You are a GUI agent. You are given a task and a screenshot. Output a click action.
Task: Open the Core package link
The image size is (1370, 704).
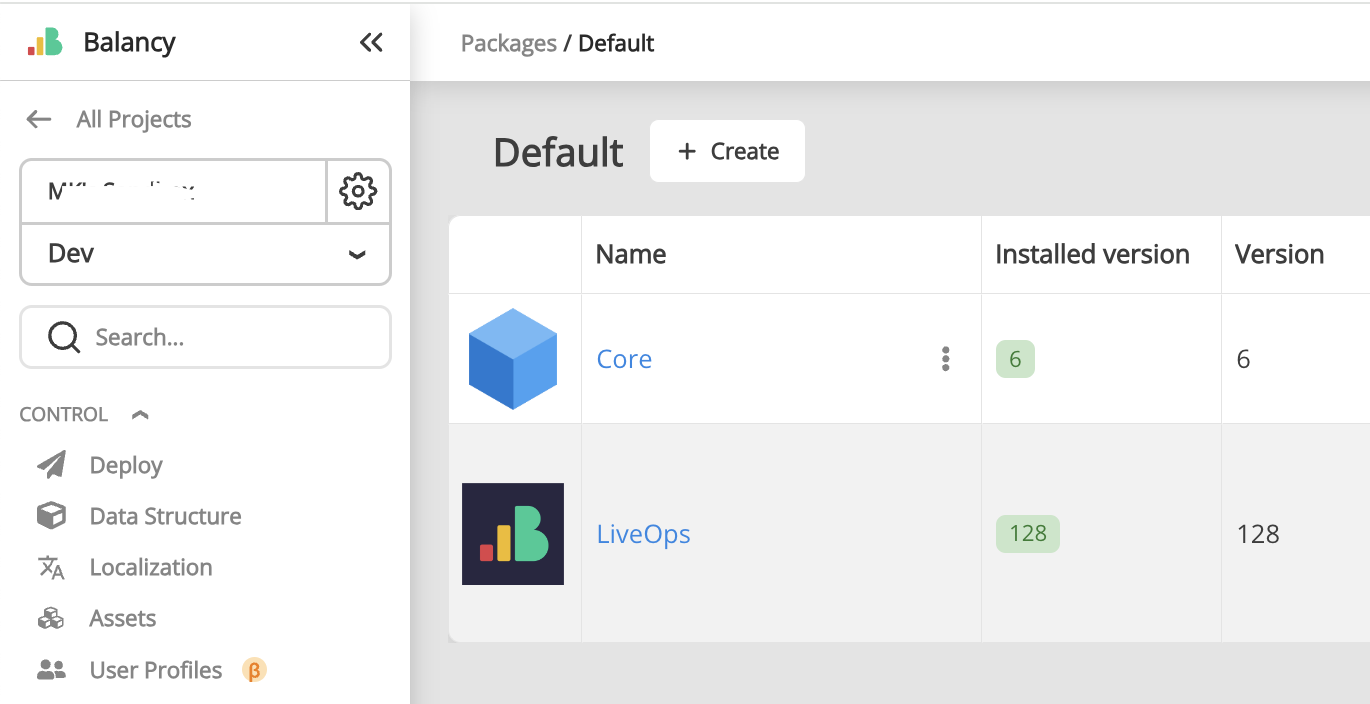624,359
